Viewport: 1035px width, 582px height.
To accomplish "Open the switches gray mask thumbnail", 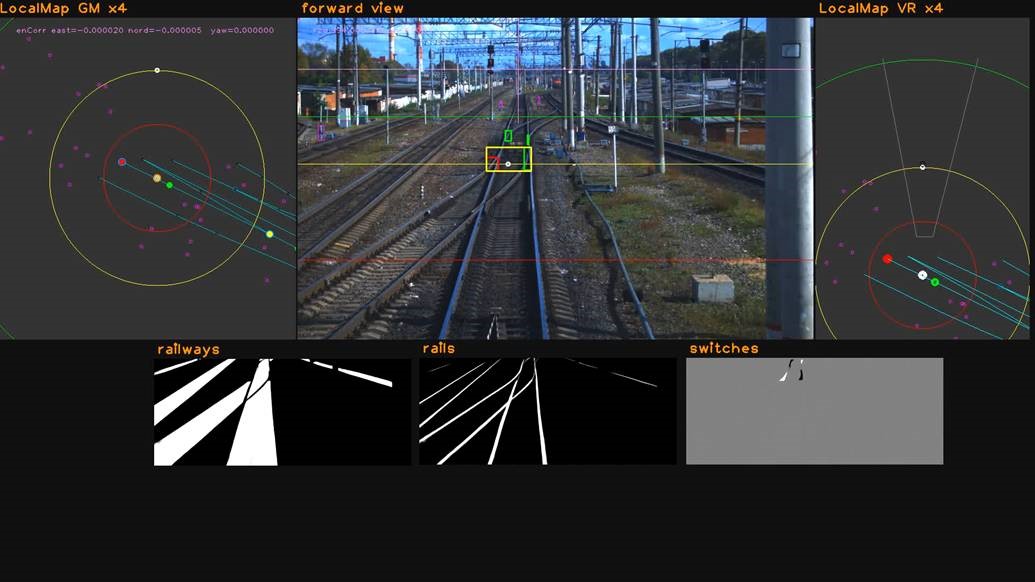I will tap(815, 411).
